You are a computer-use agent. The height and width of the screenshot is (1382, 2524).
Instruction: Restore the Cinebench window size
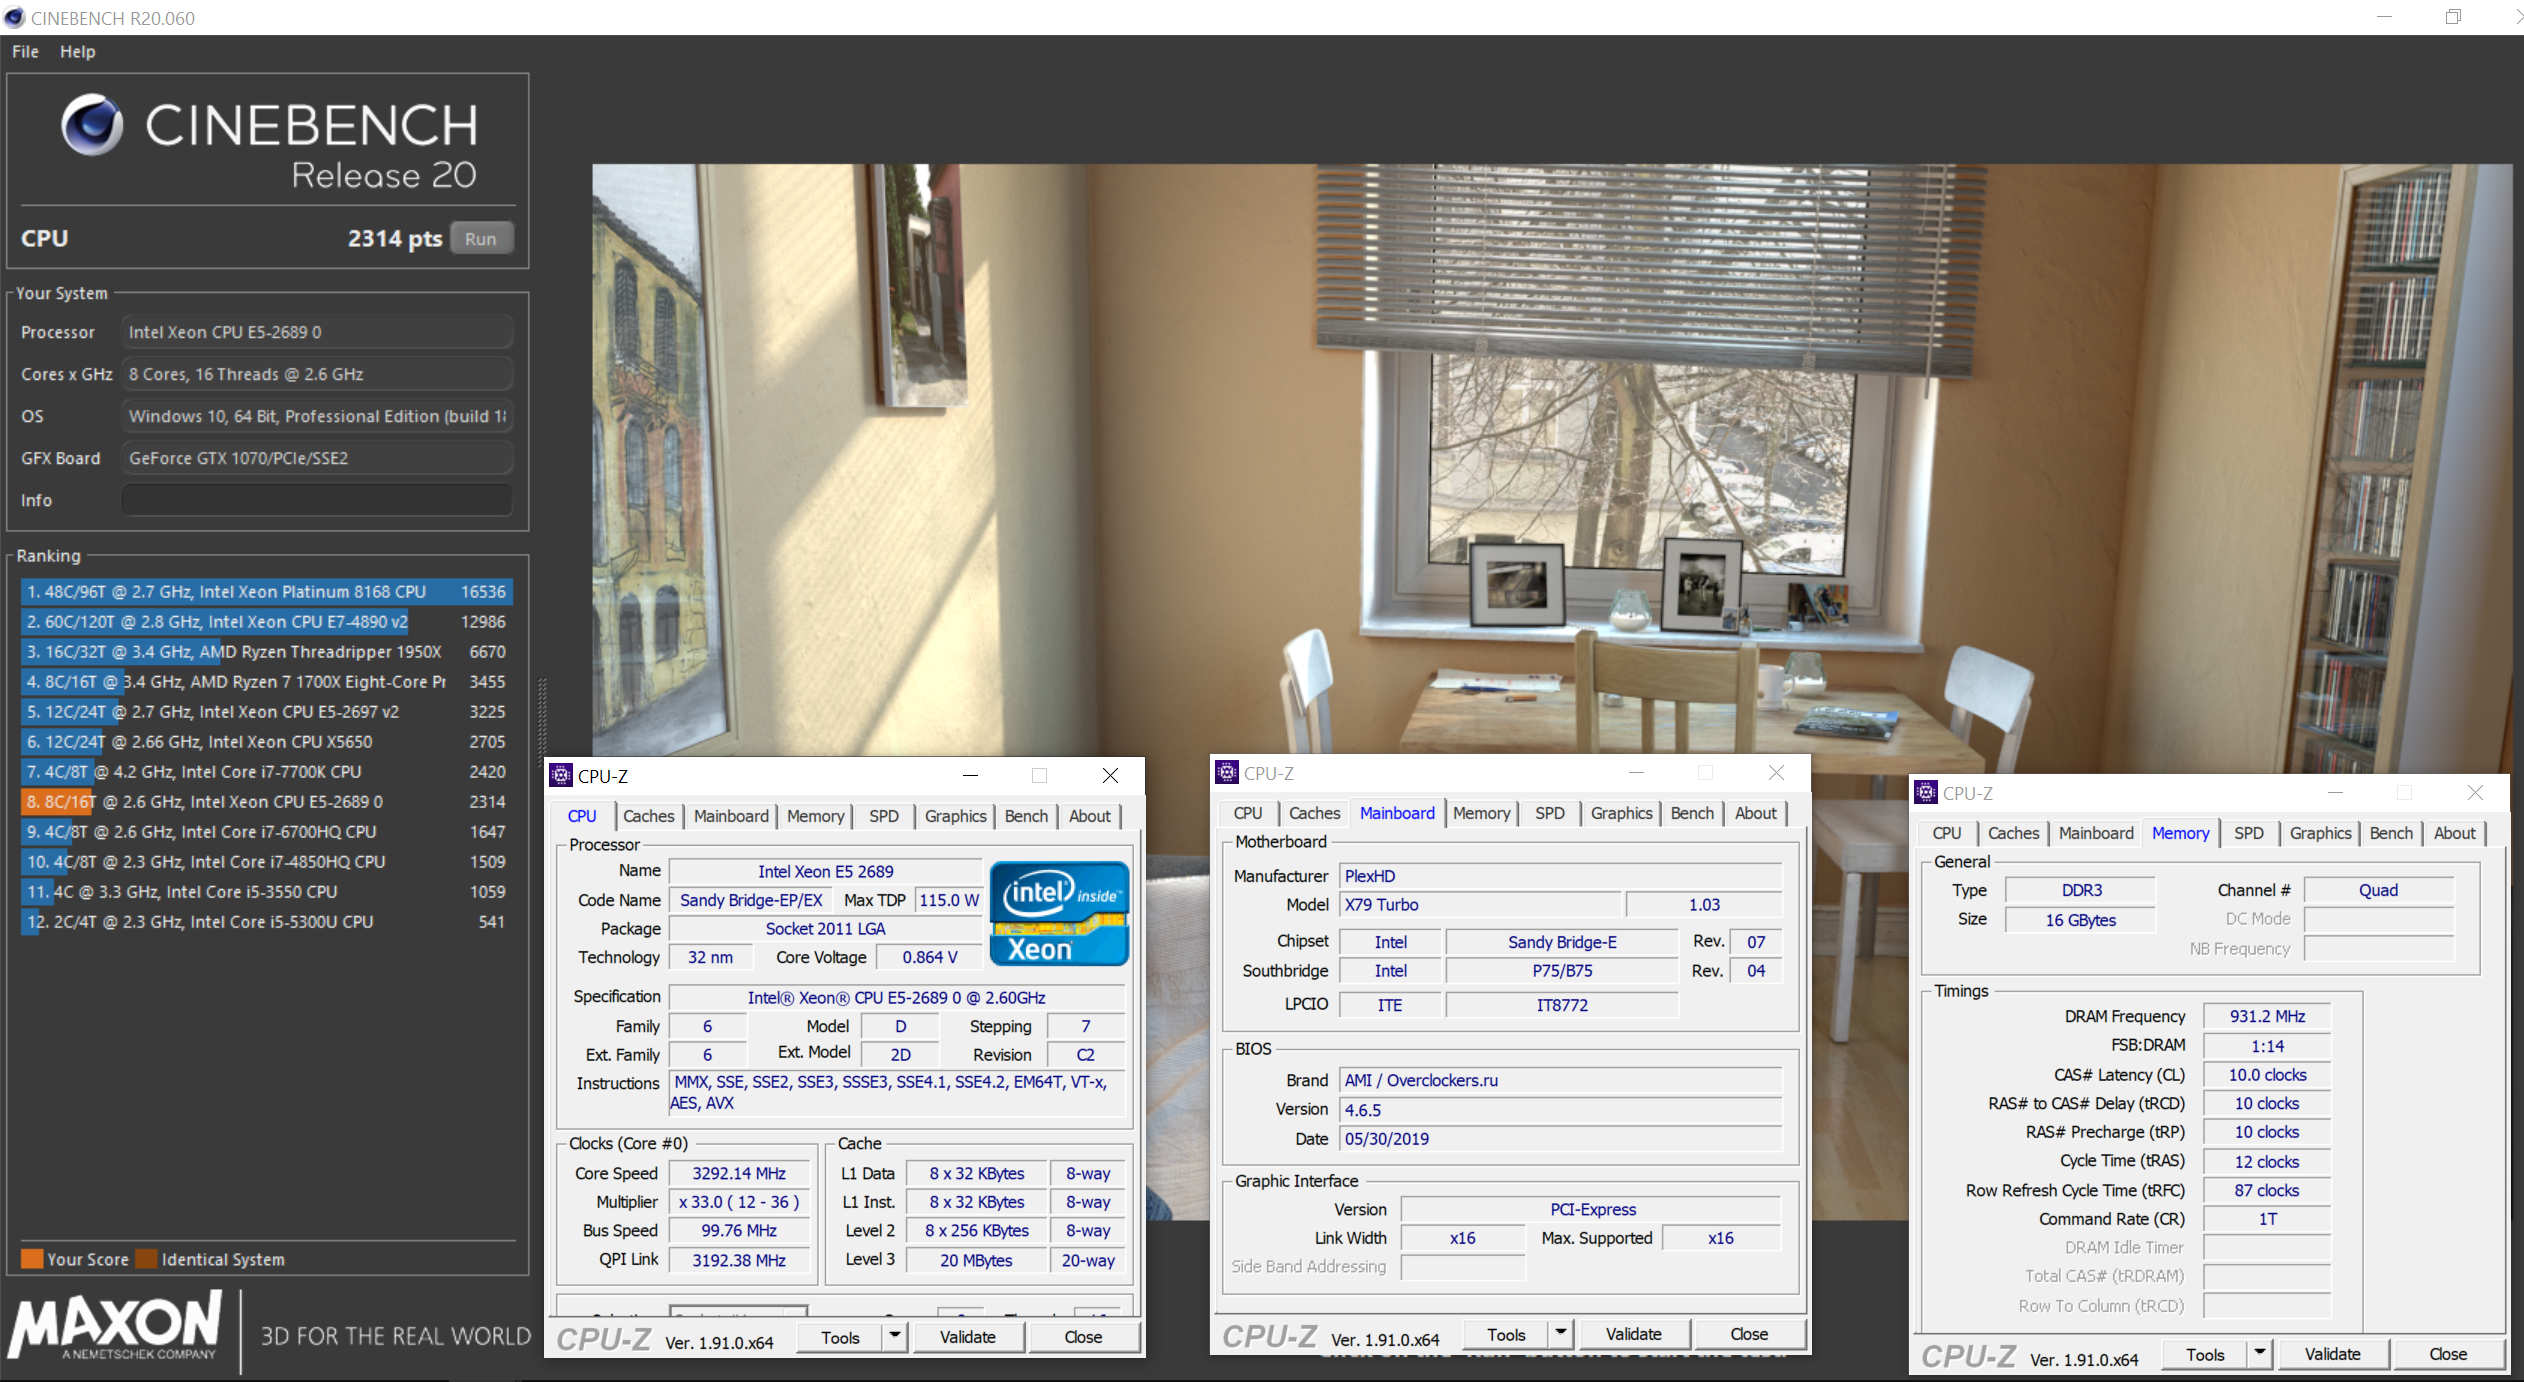pos(2453,17)
